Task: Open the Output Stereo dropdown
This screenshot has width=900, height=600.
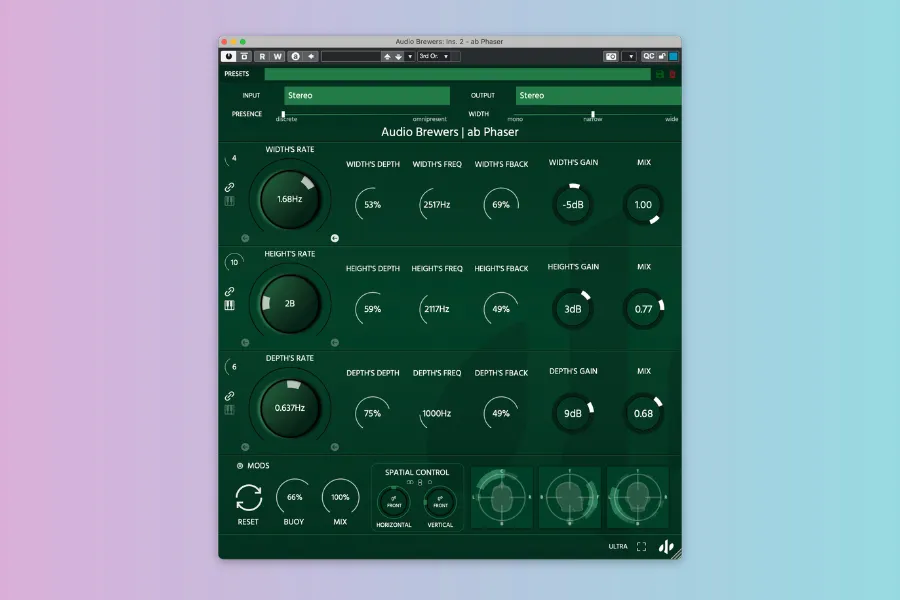Action: point(597,96)
